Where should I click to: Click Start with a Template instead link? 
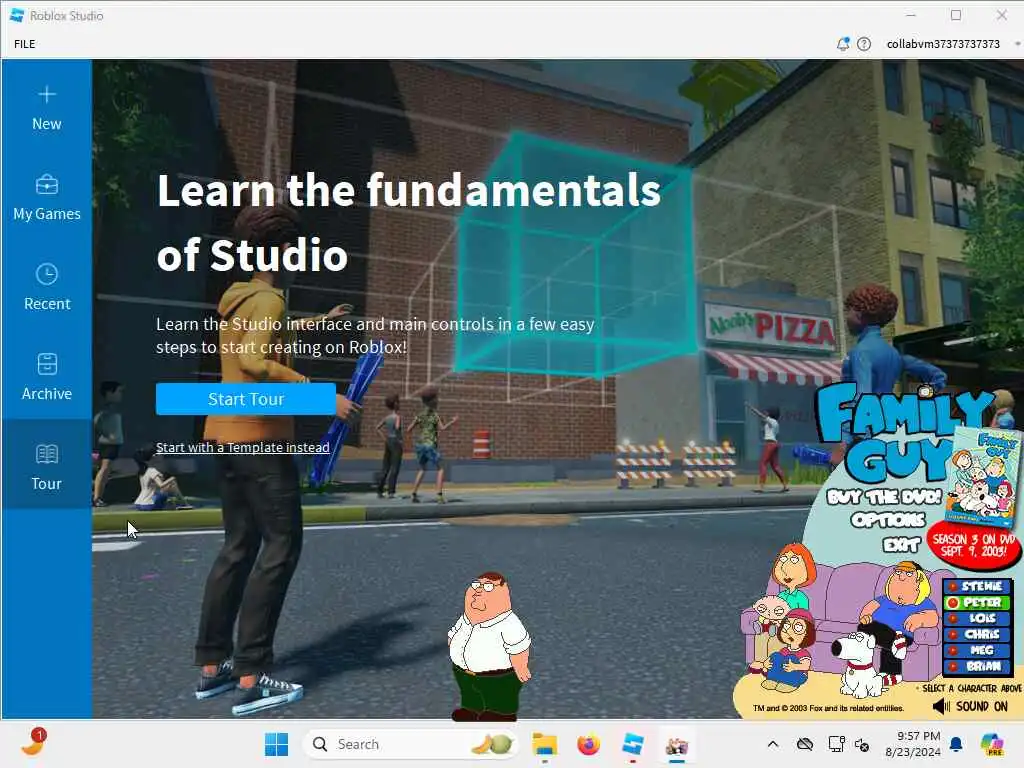coord(242,447)
